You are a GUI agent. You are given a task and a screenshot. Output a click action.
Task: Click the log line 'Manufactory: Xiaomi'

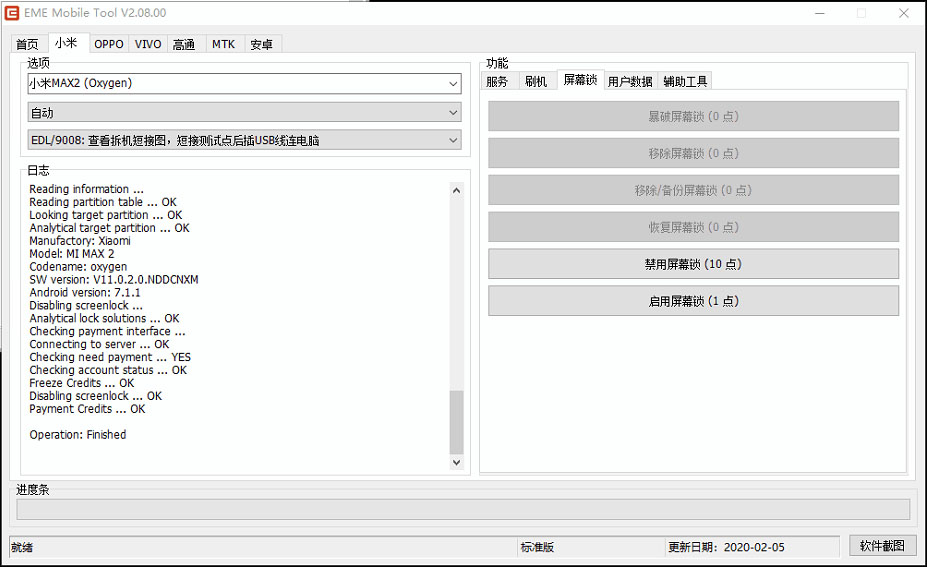(80, 241)
